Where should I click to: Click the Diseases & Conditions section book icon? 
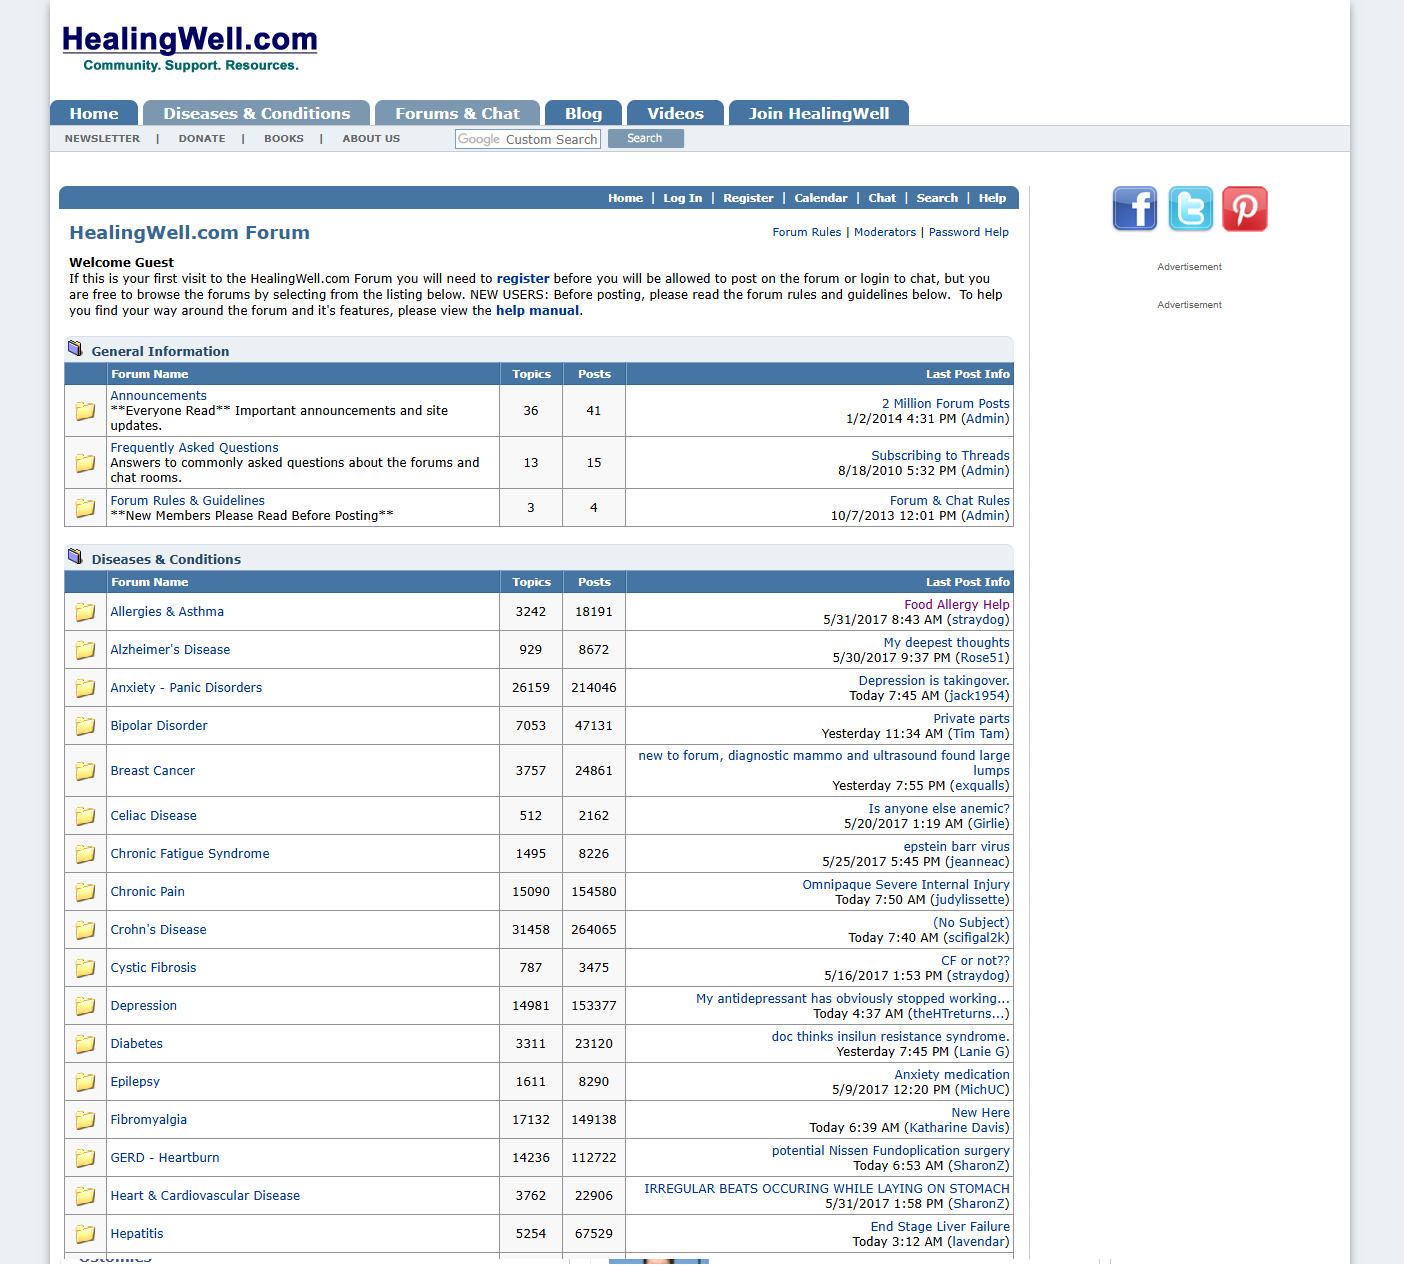click(75, 556)
